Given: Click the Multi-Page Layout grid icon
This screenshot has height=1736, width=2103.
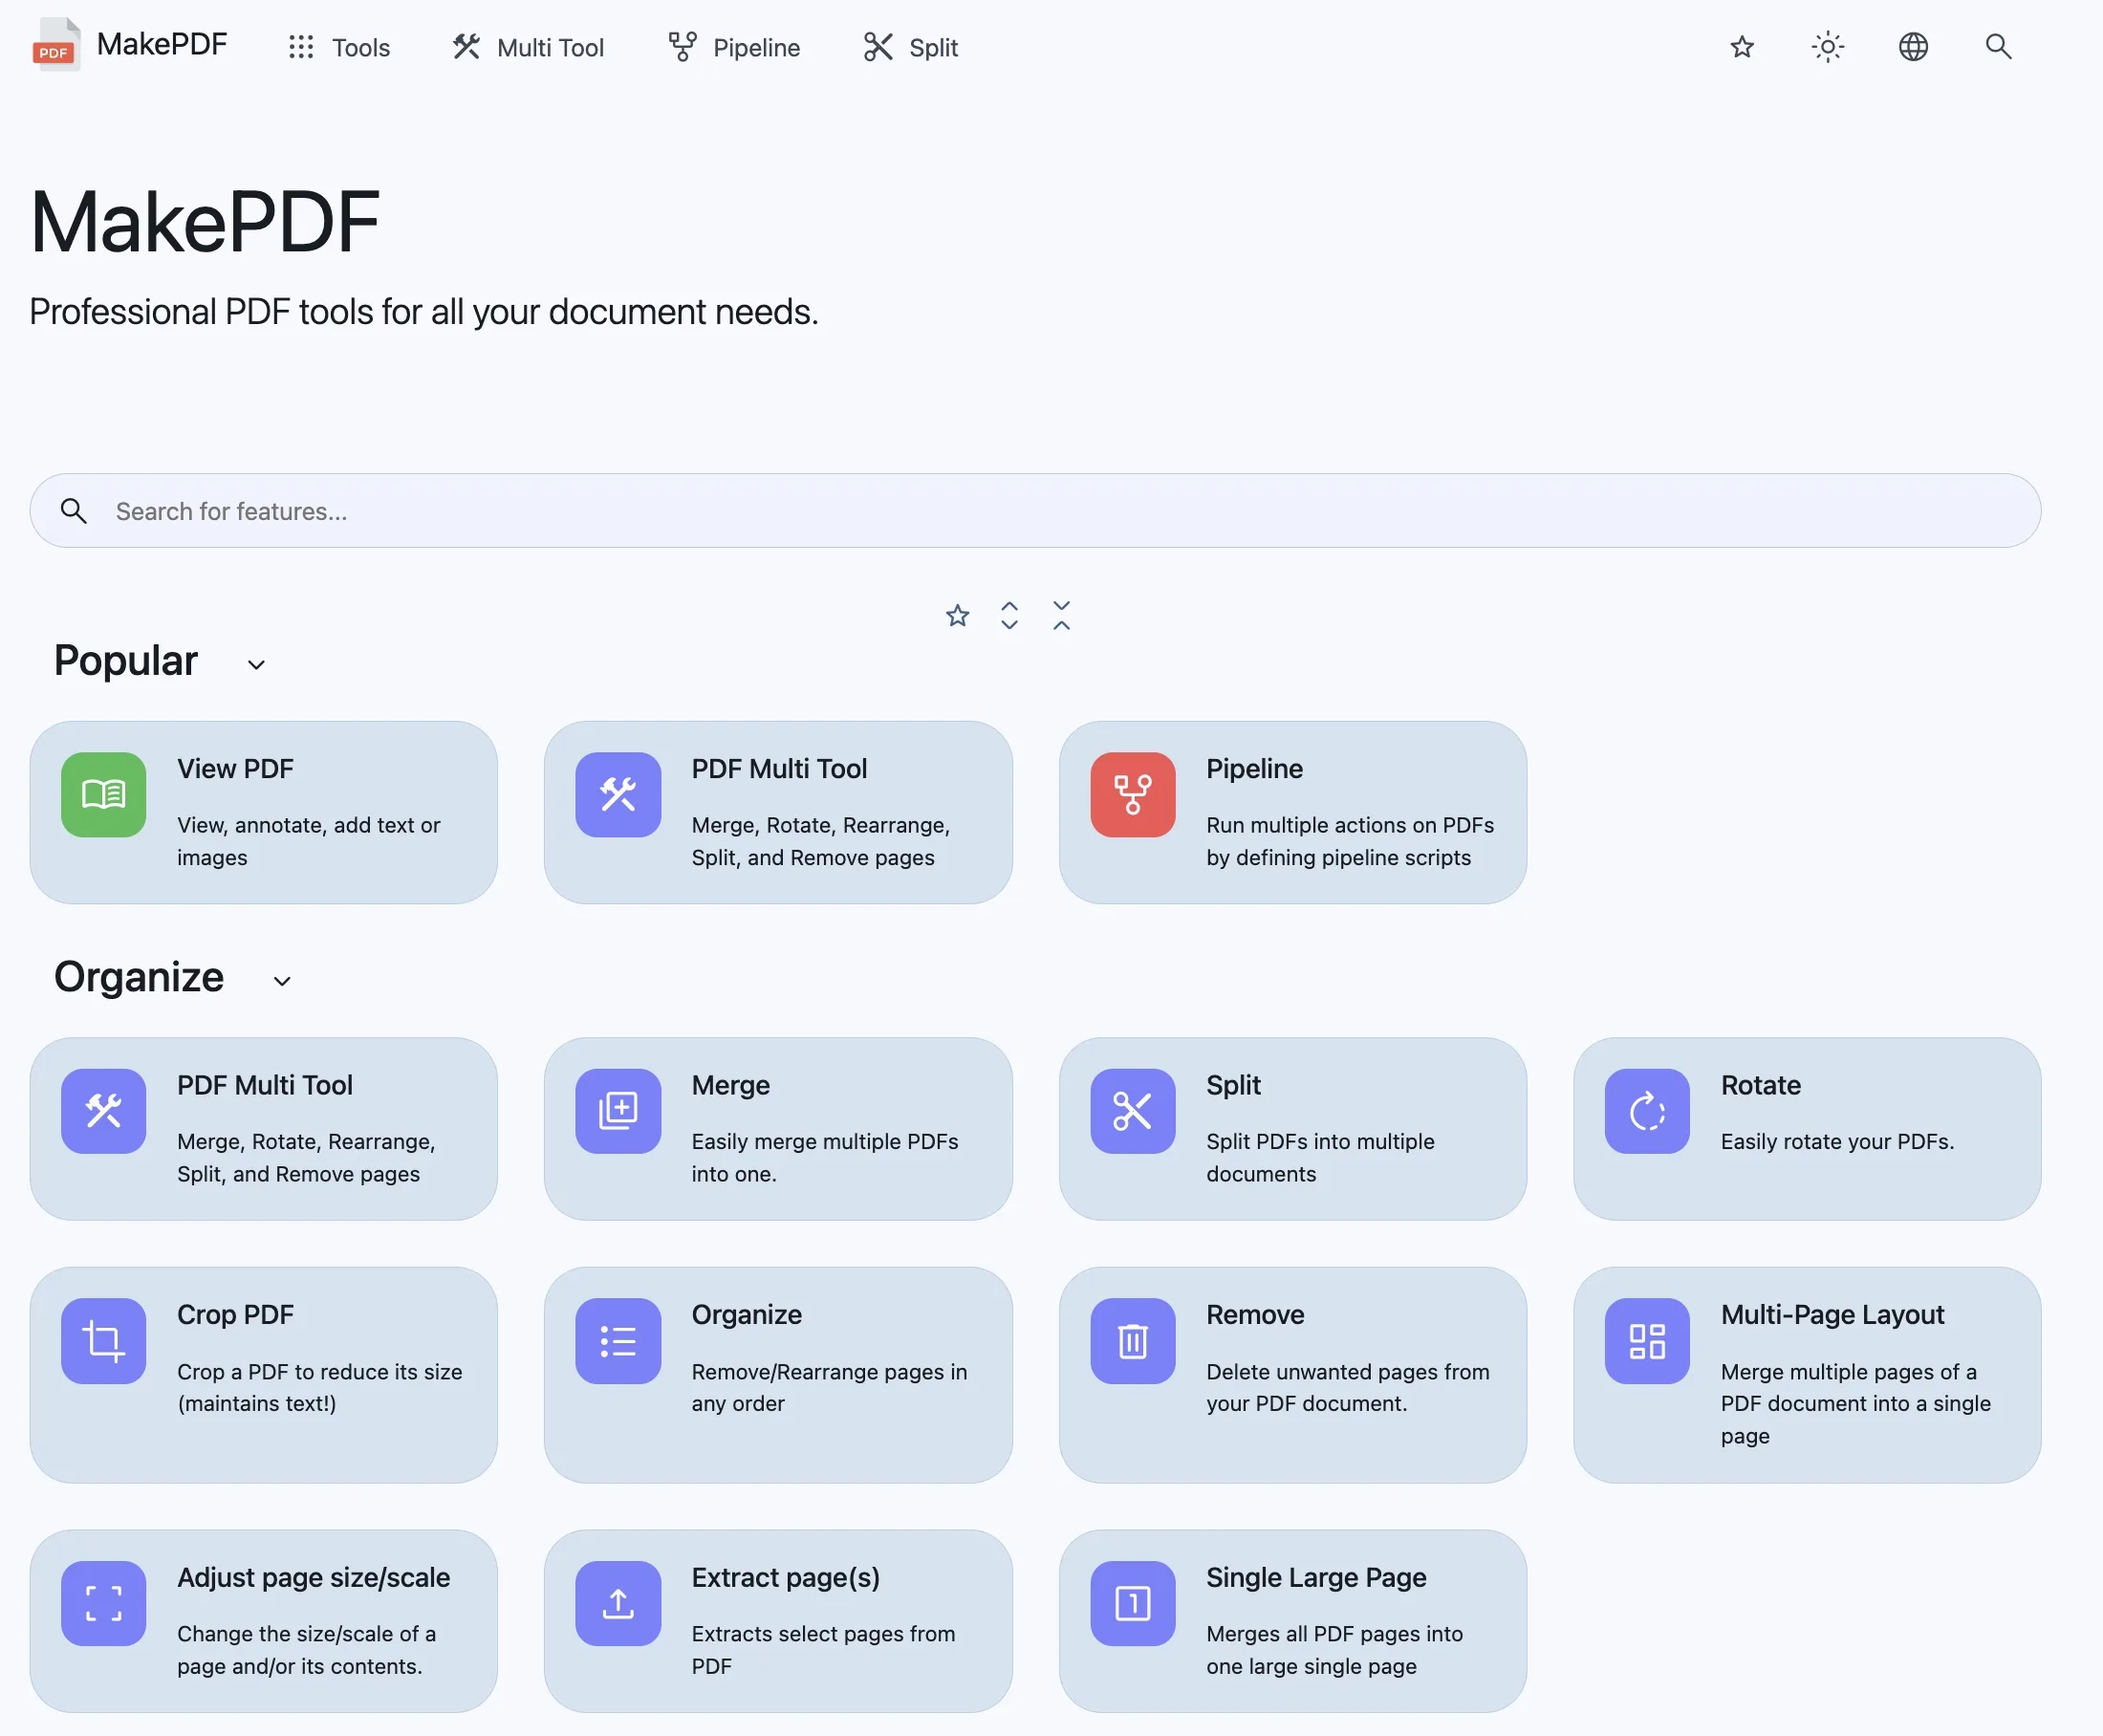Looking at the screenshot, I should pyautogui.click(x=1647, y=1341).
